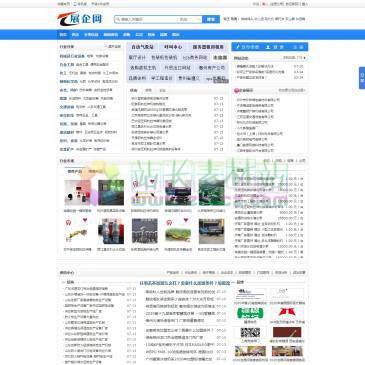Image resolution: width=365 pixels, height=365 pixels.
Task: Open the red and blue cylinders product thumbnail
Action: [x=111, y=231]
